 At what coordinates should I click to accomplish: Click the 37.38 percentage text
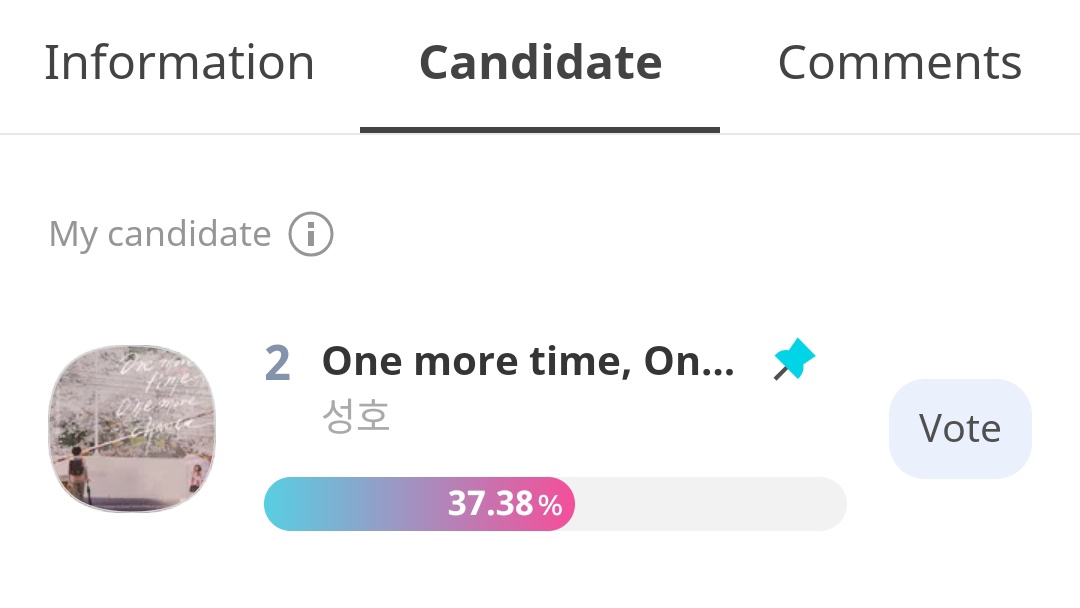coord(490,504)
